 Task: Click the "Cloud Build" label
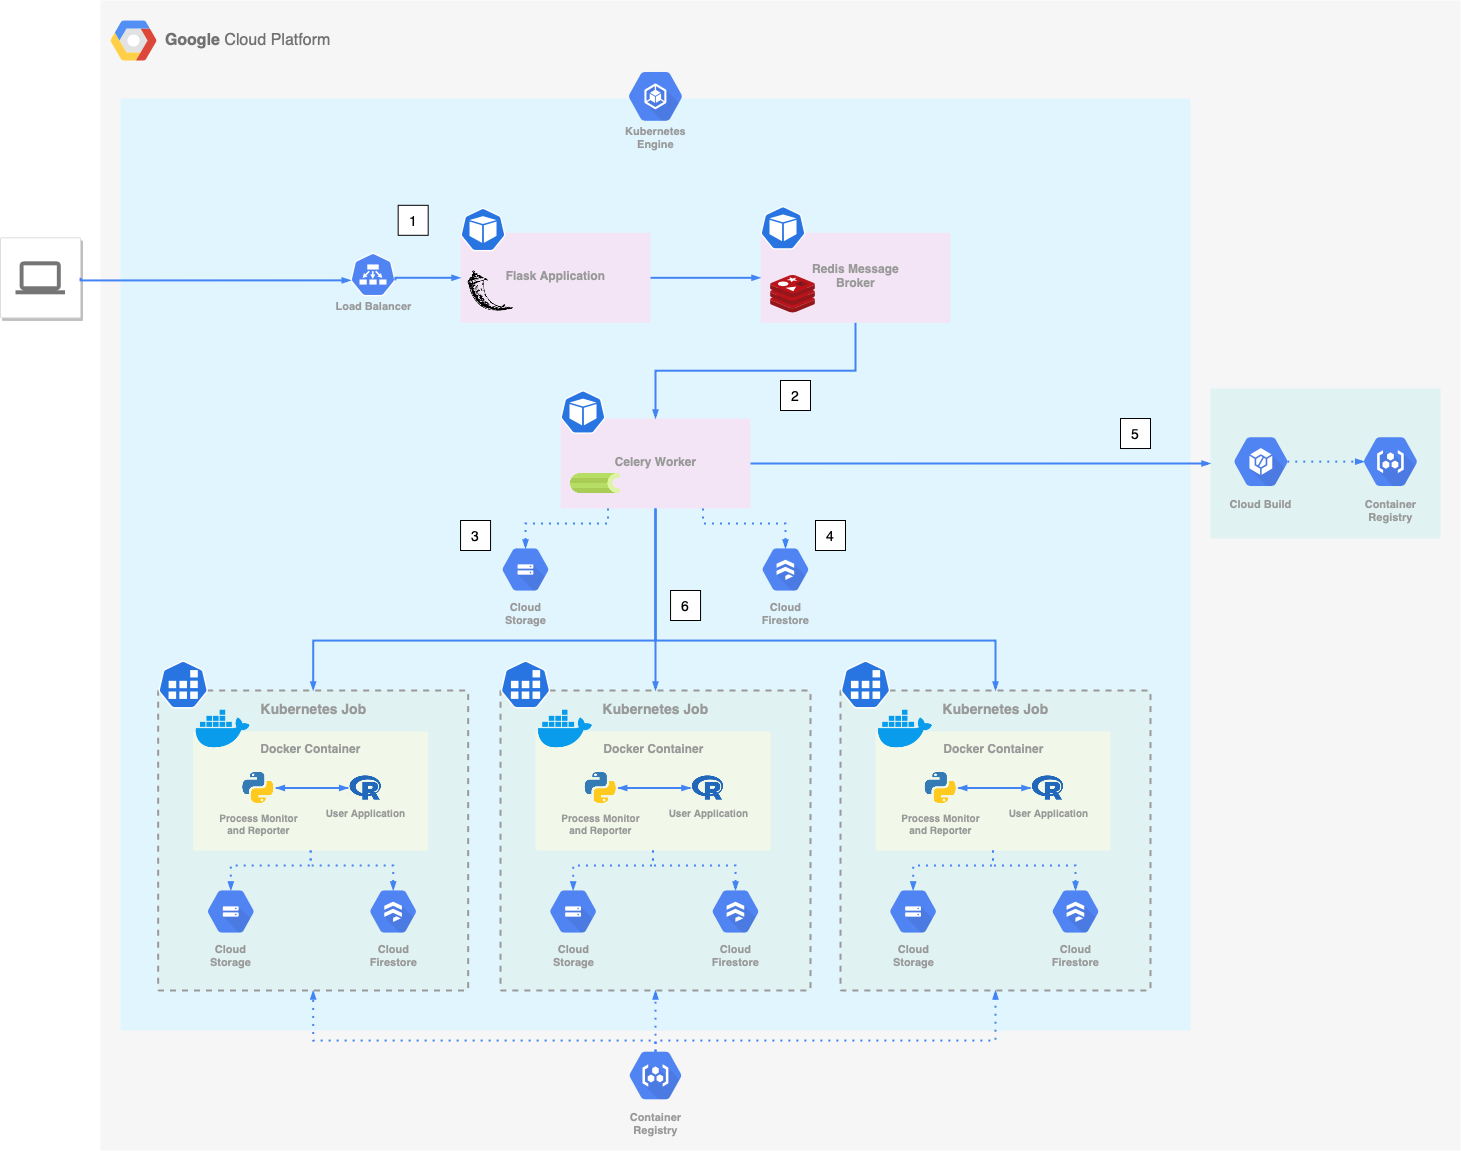[1260, 505]
